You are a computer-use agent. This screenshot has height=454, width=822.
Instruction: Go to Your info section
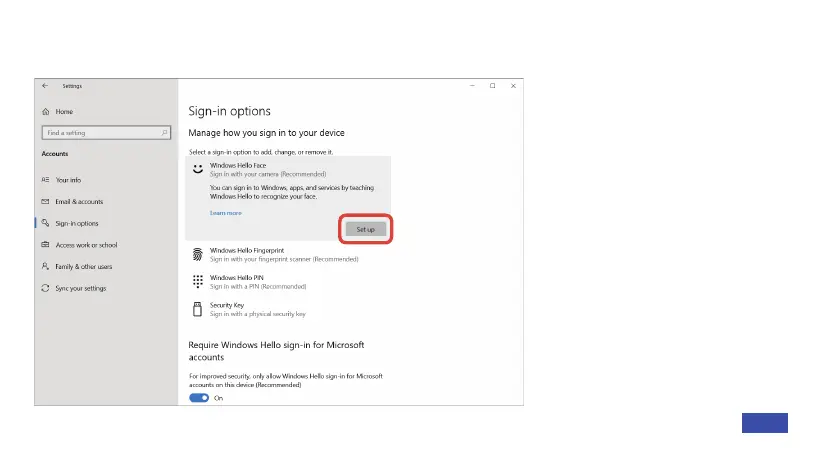click(68, 180)
